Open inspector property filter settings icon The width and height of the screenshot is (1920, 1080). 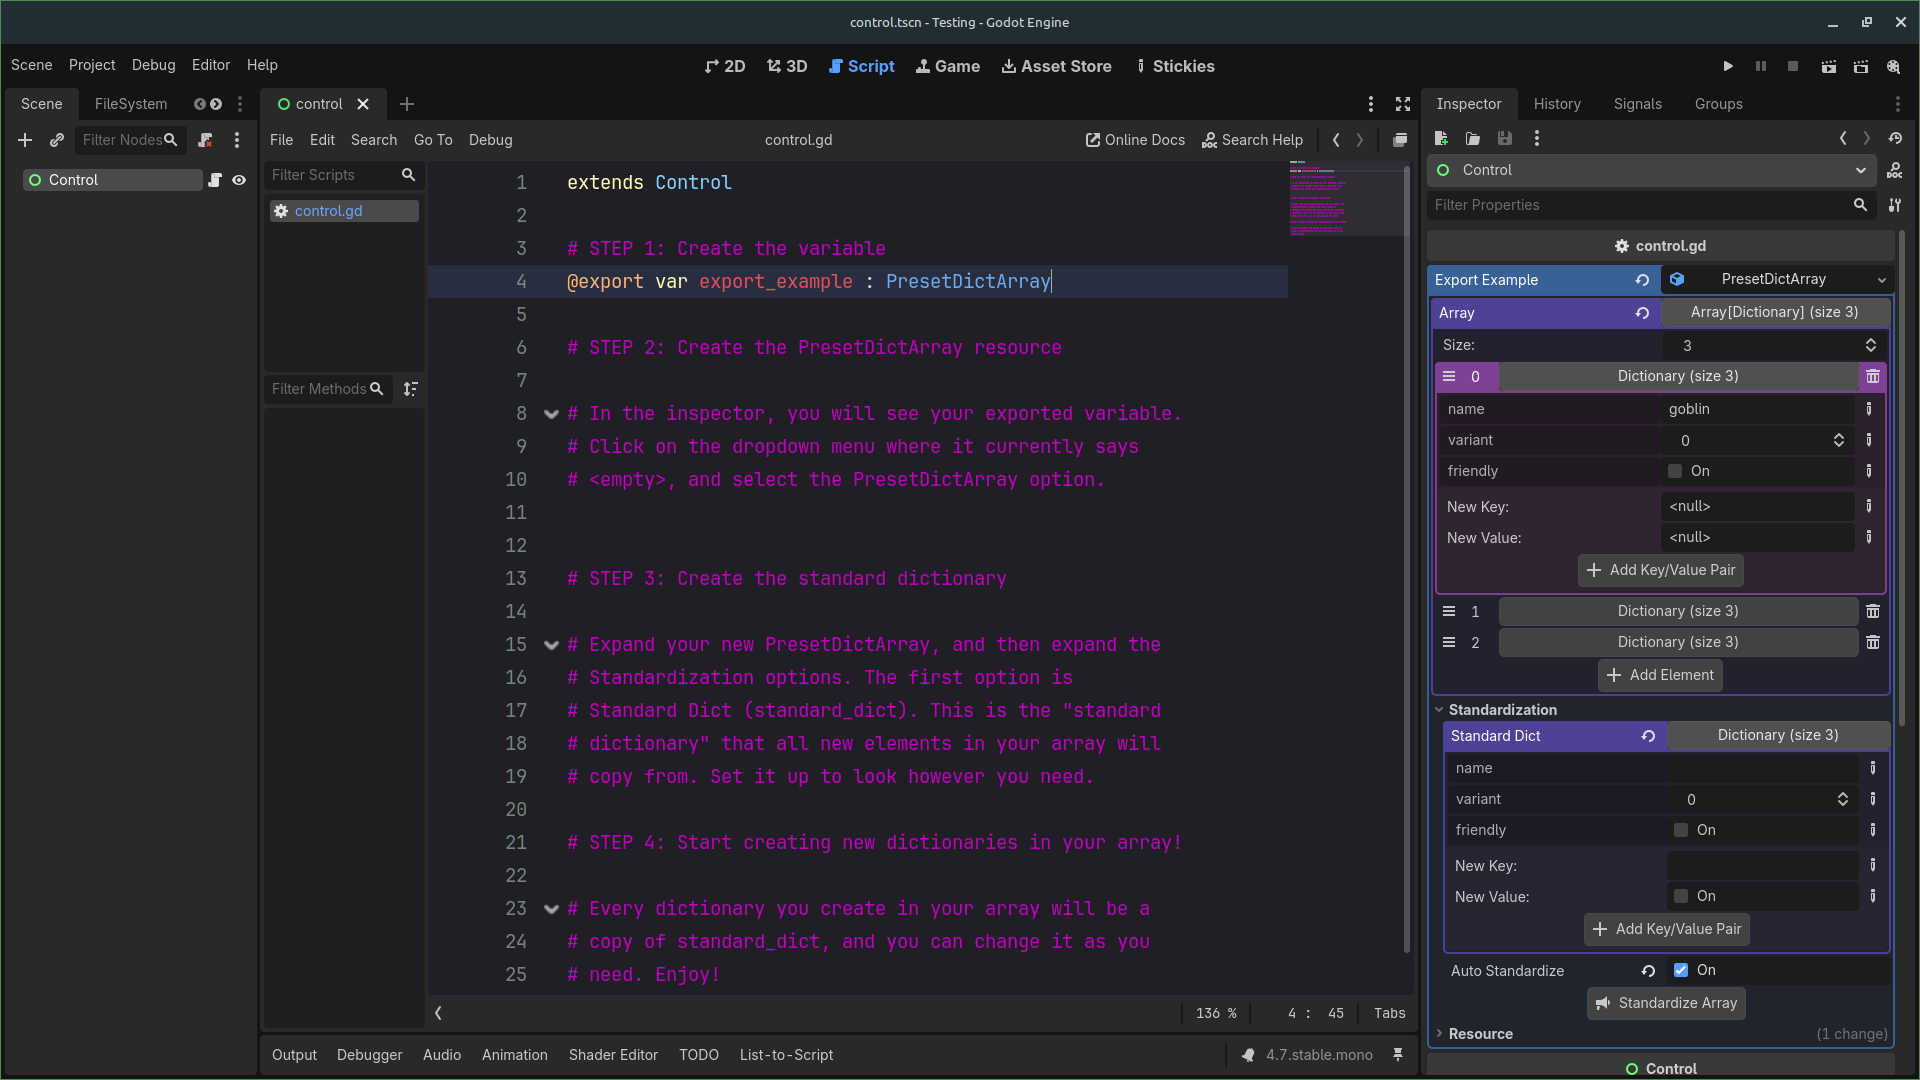(1895, 205)
